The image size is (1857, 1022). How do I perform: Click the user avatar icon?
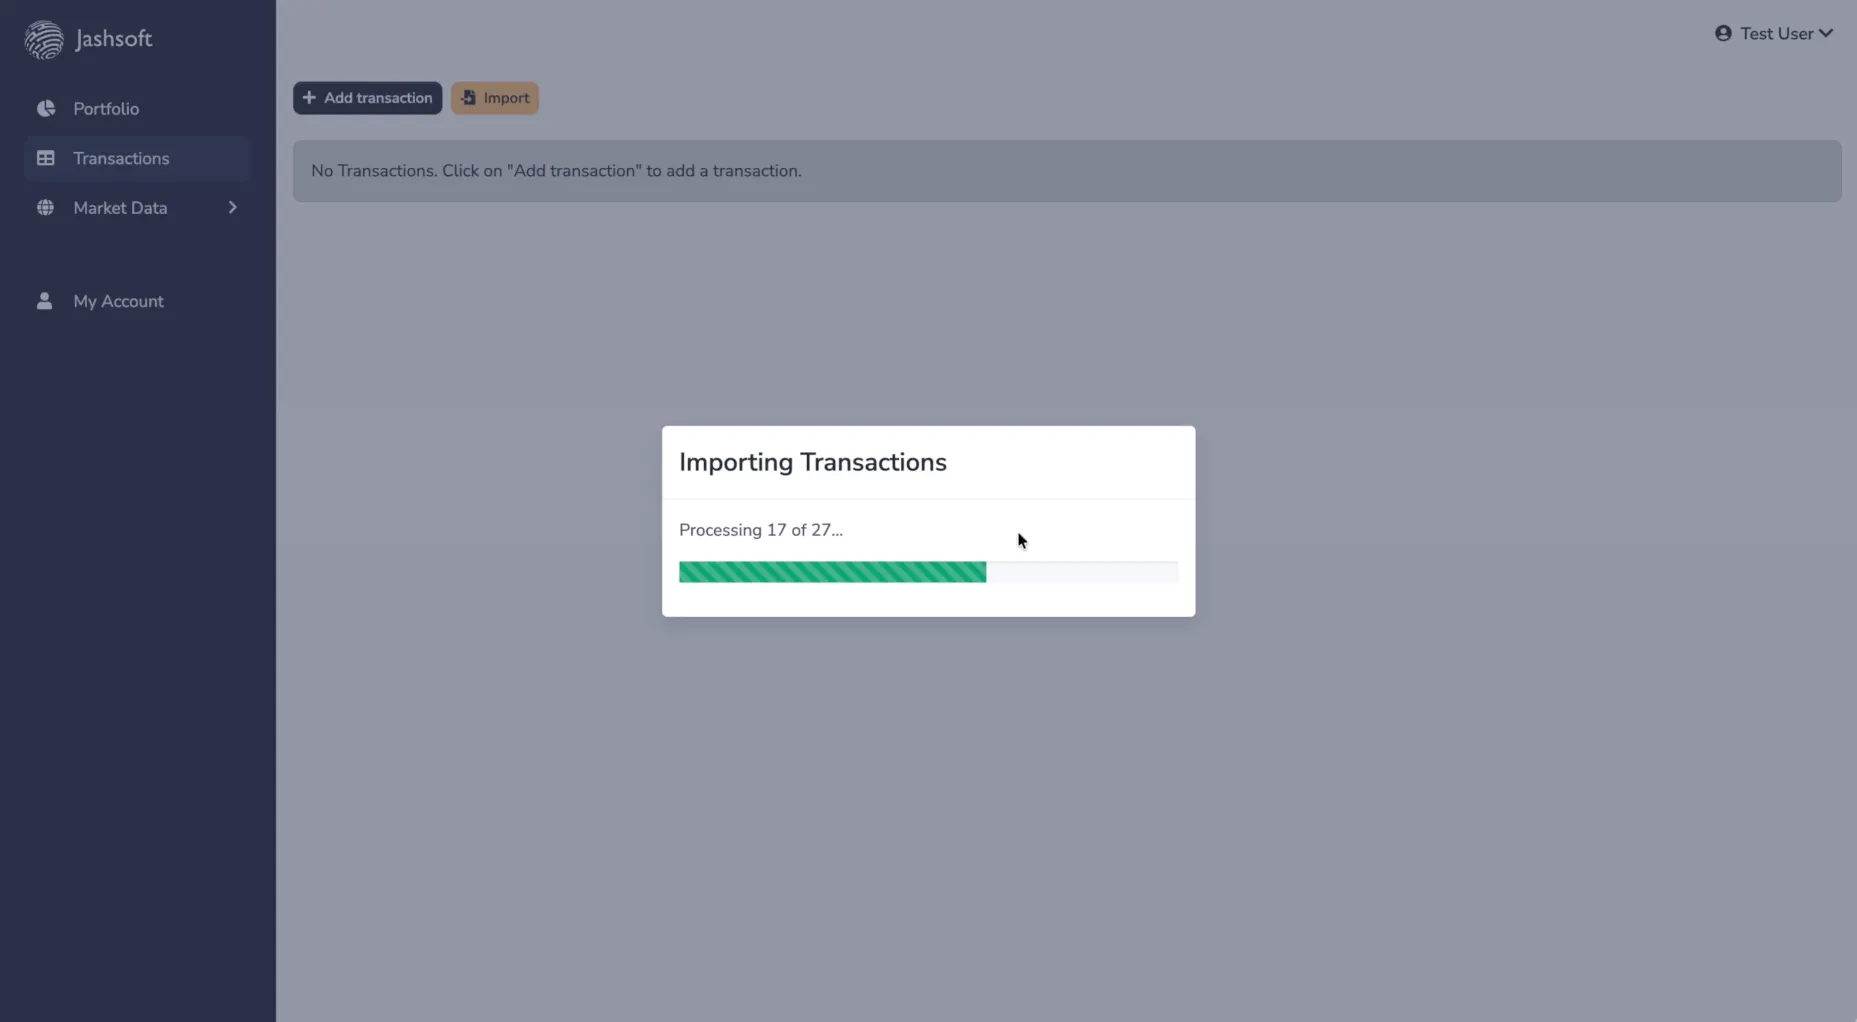pyautogui.click(x=1723, y=33)
